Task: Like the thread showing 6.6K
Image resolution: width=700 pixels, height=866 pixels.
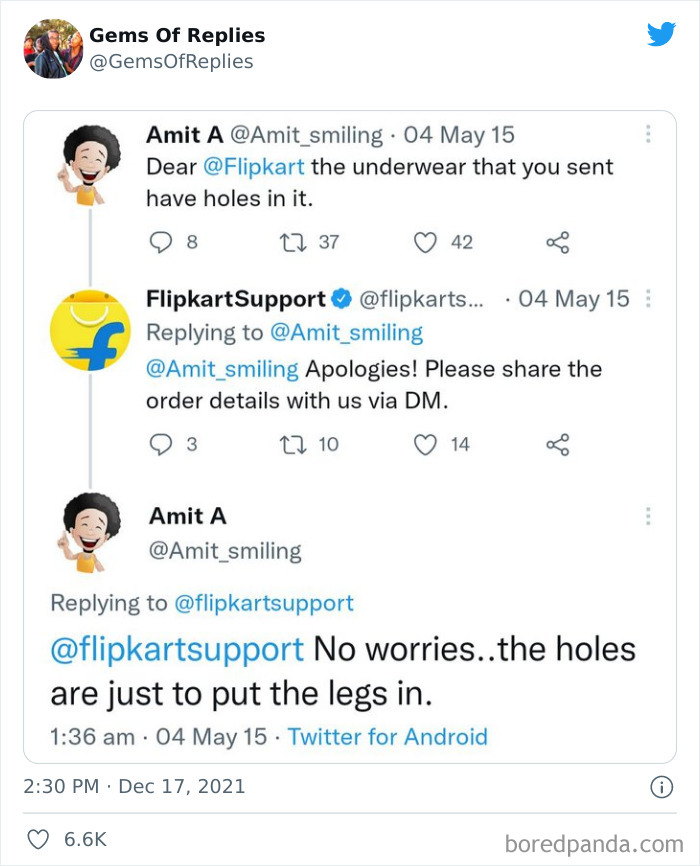Action: [39, 840]
